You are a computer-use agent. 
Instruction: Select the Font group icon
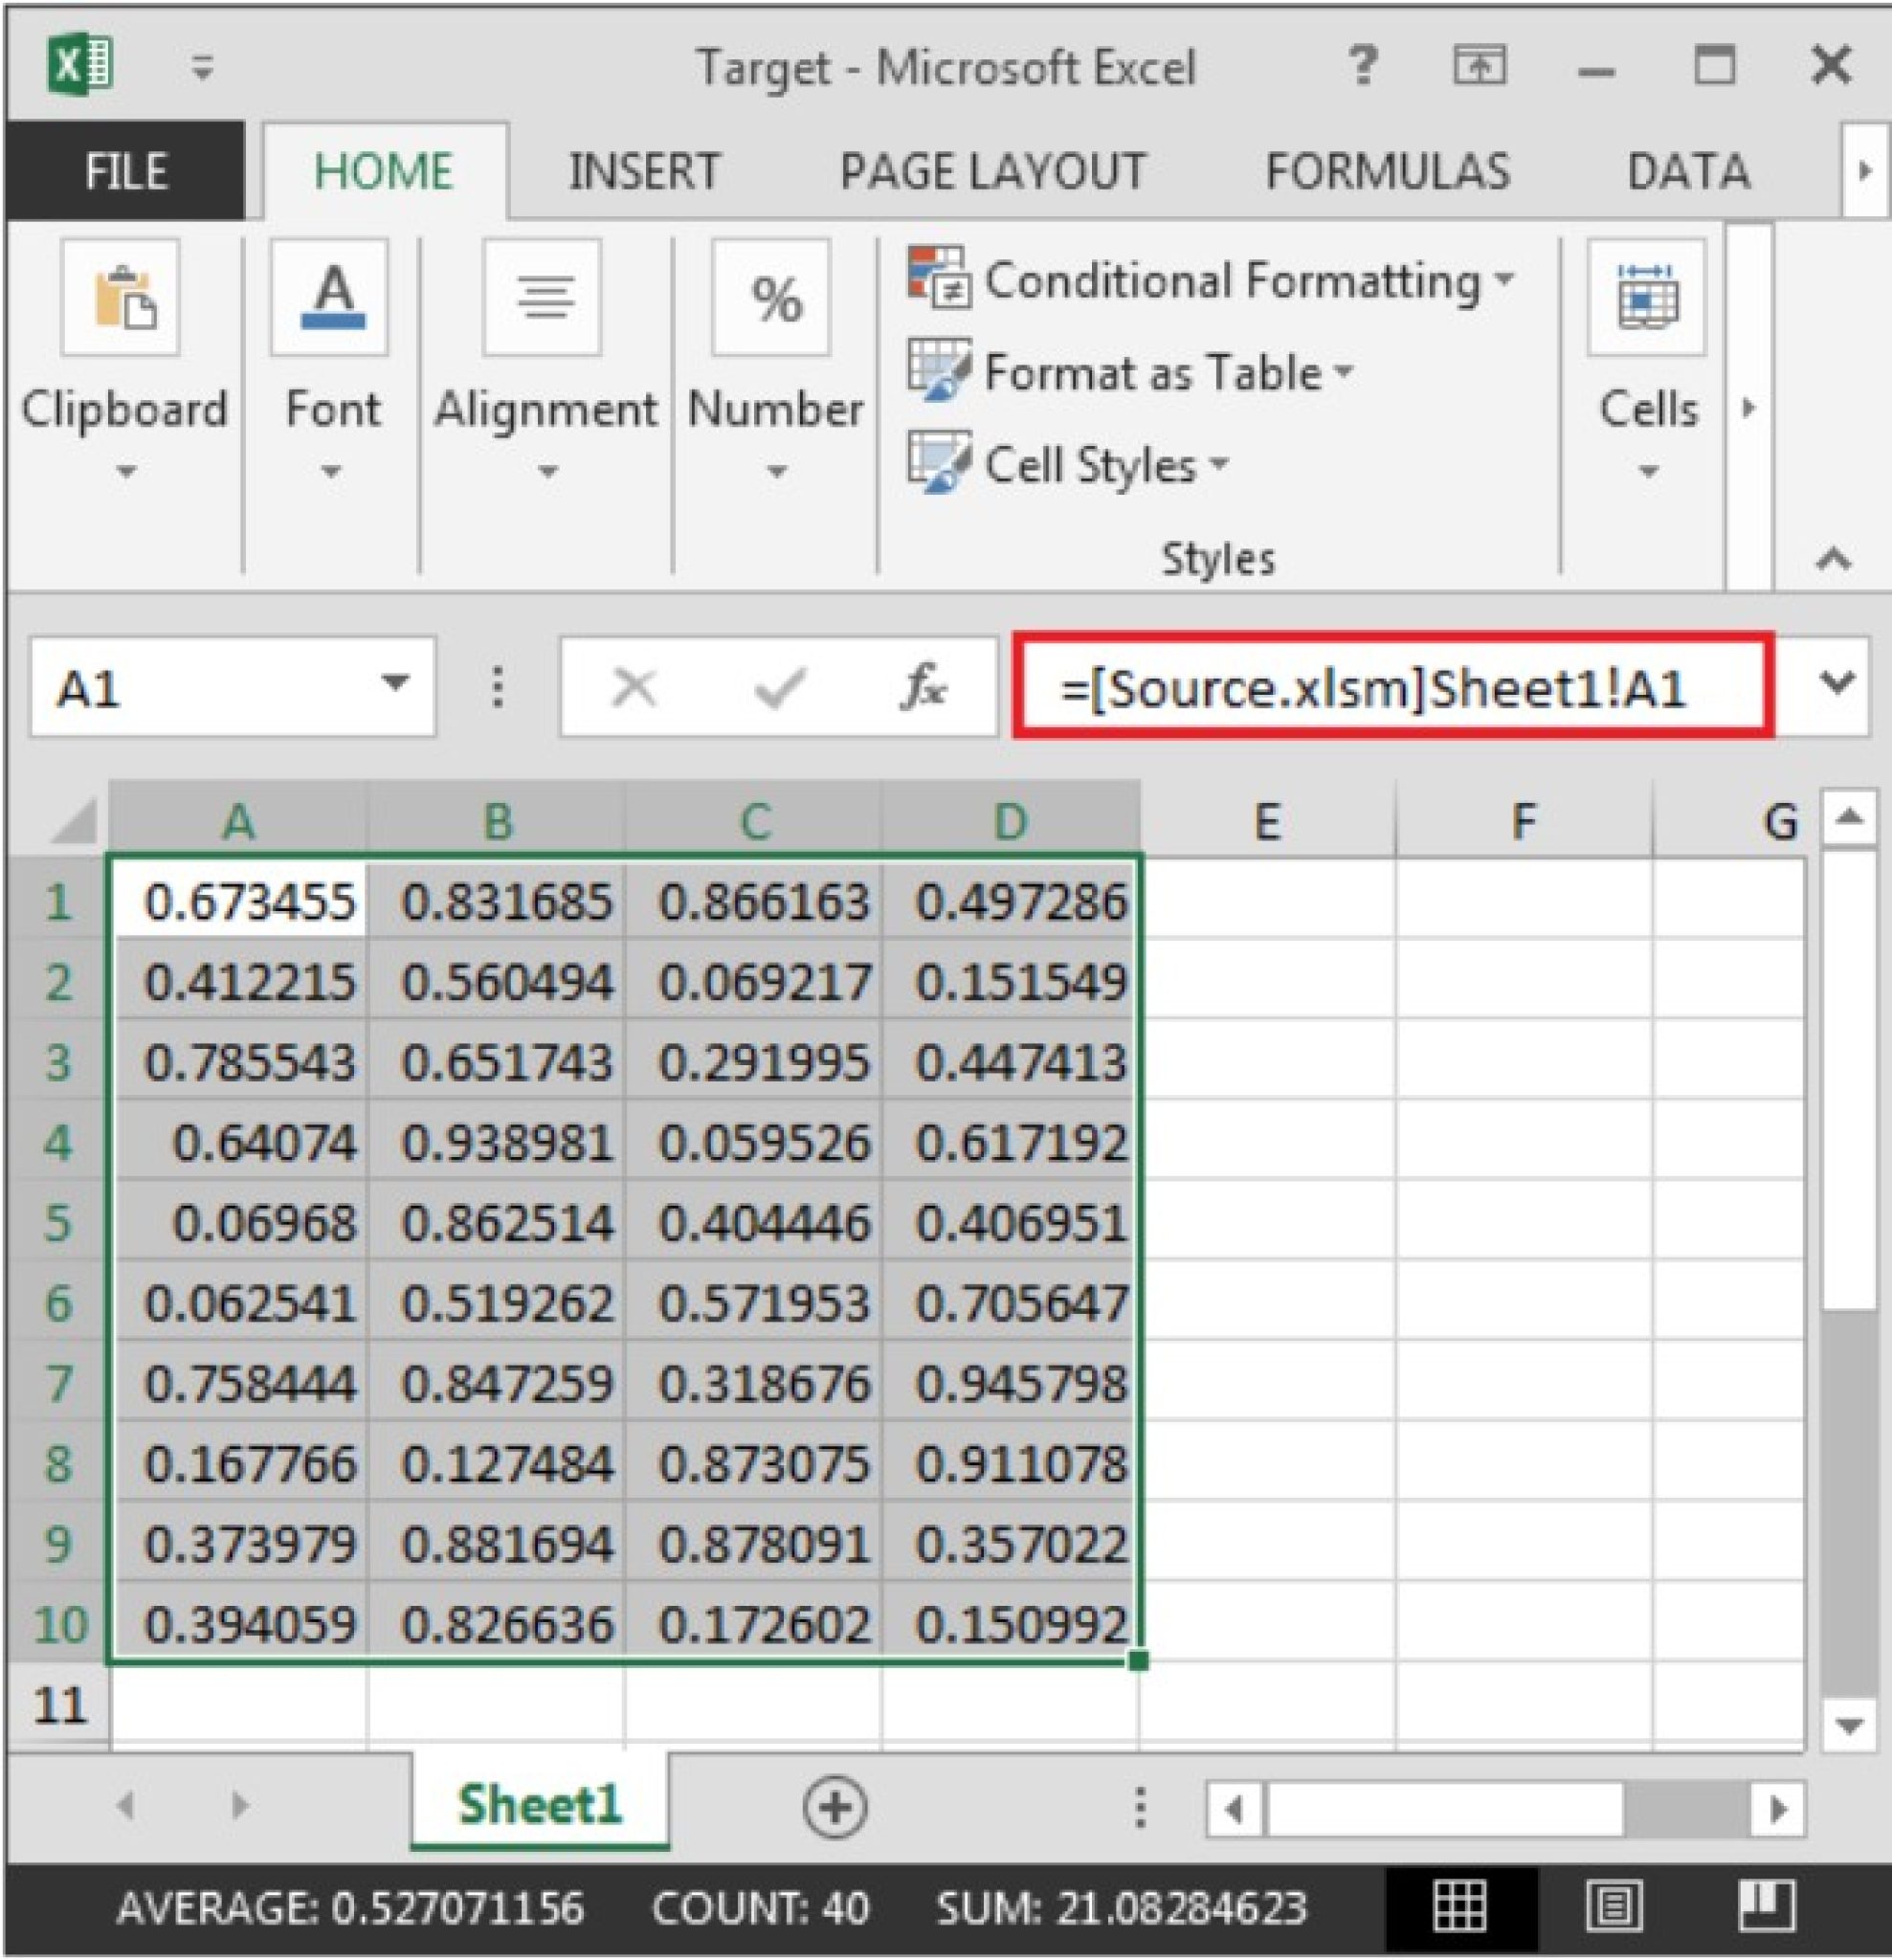pyautogui.click(x=330, y=298)
